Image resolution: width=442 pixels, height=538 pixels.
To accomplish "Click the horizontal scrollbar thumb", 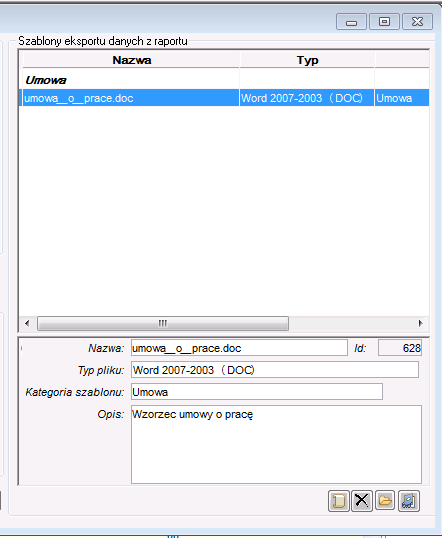I will point(163,323).
